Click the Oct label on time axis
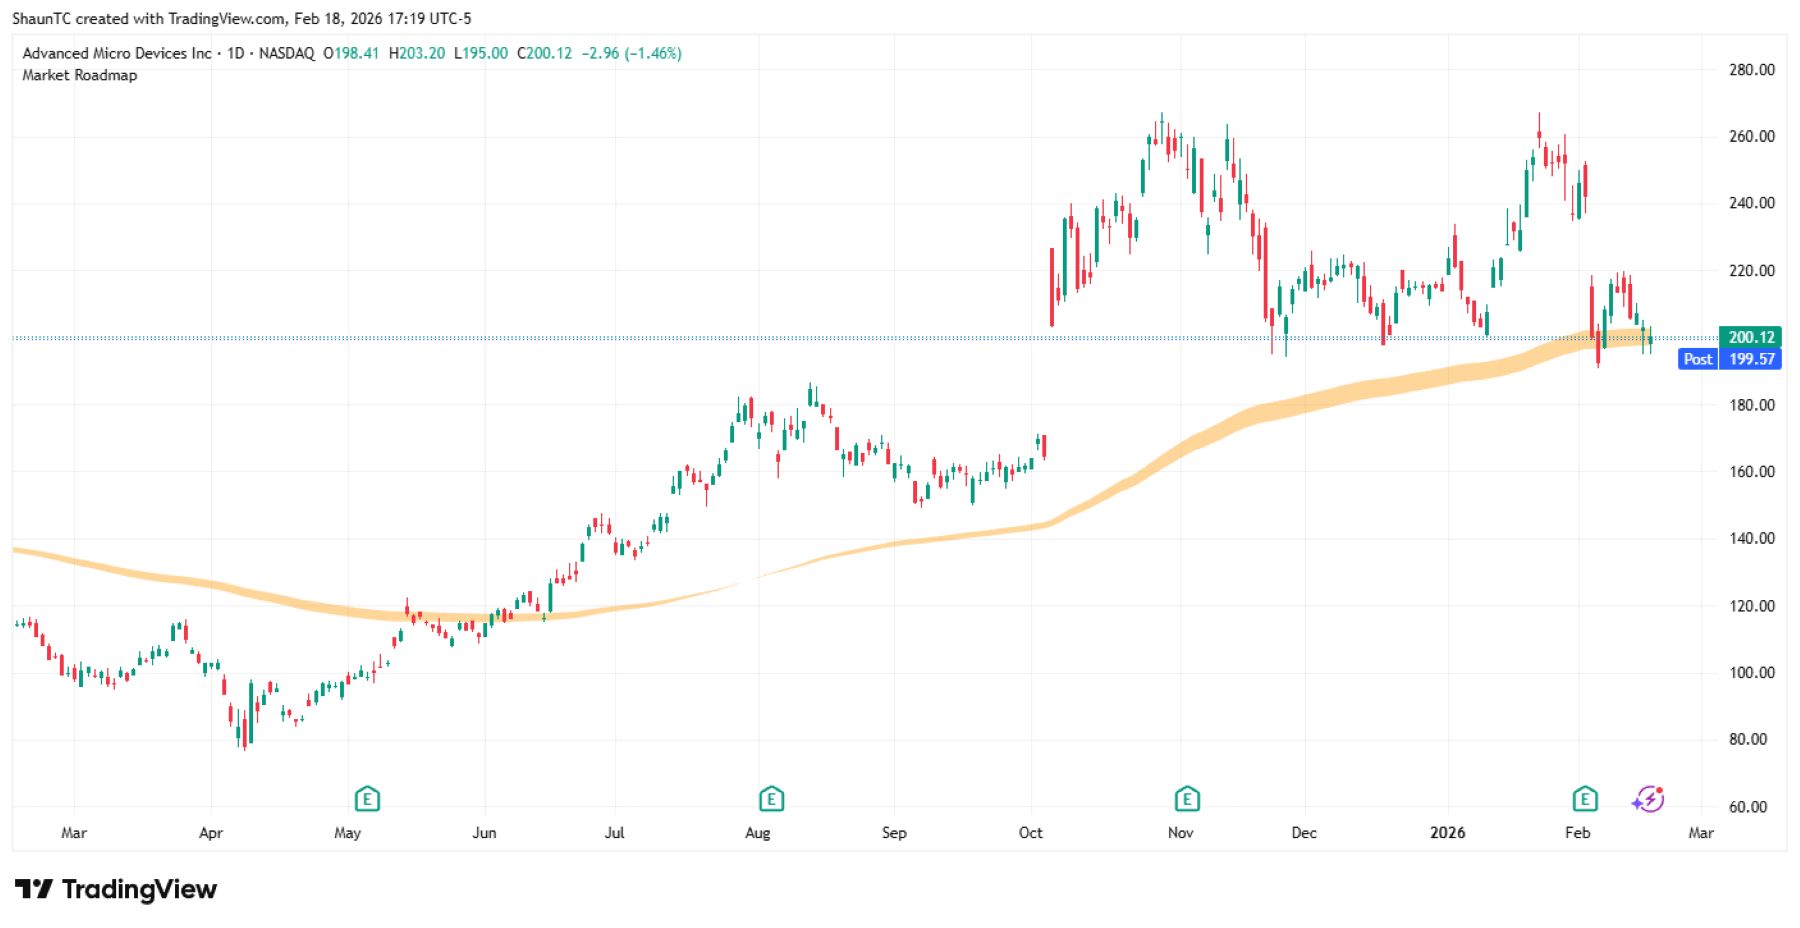 [x=1030, y=833]
